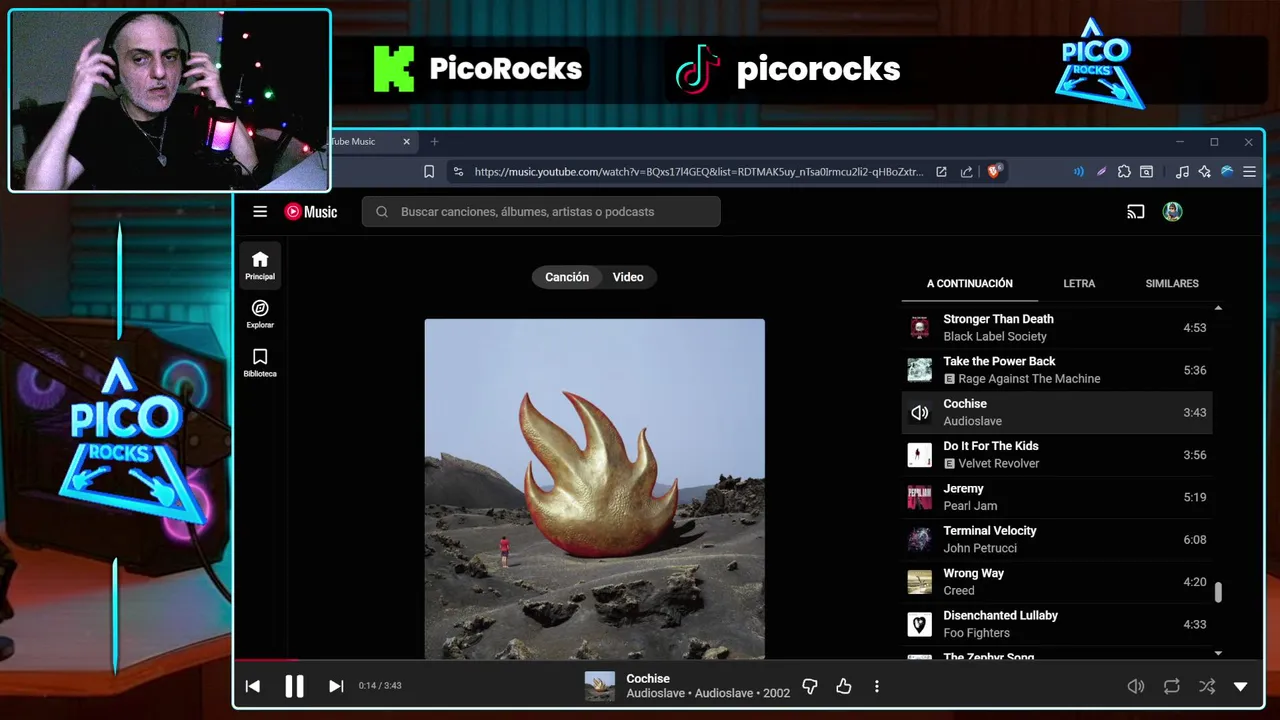Play Stronger Than Death from queue
Viewport: 1280px width, 720px height.
pyautogui.click(x=1057, y=327)
